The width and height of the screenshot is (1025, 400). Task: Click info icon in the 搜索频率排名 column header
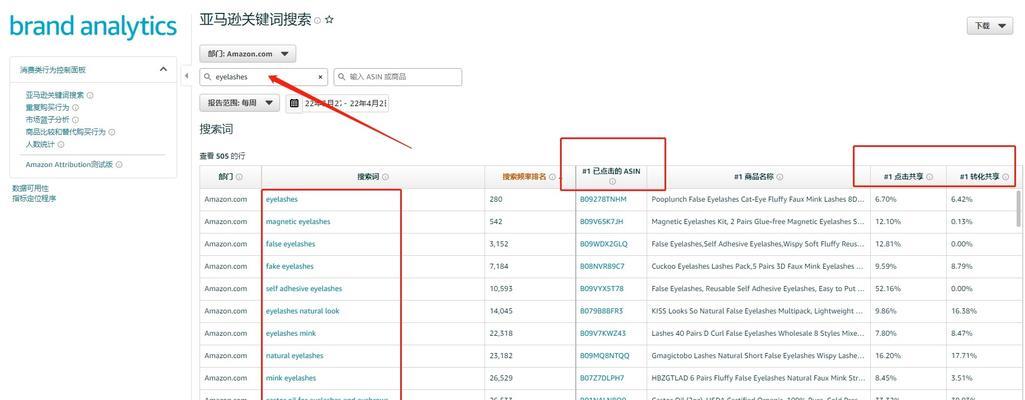tap(552, 177)
